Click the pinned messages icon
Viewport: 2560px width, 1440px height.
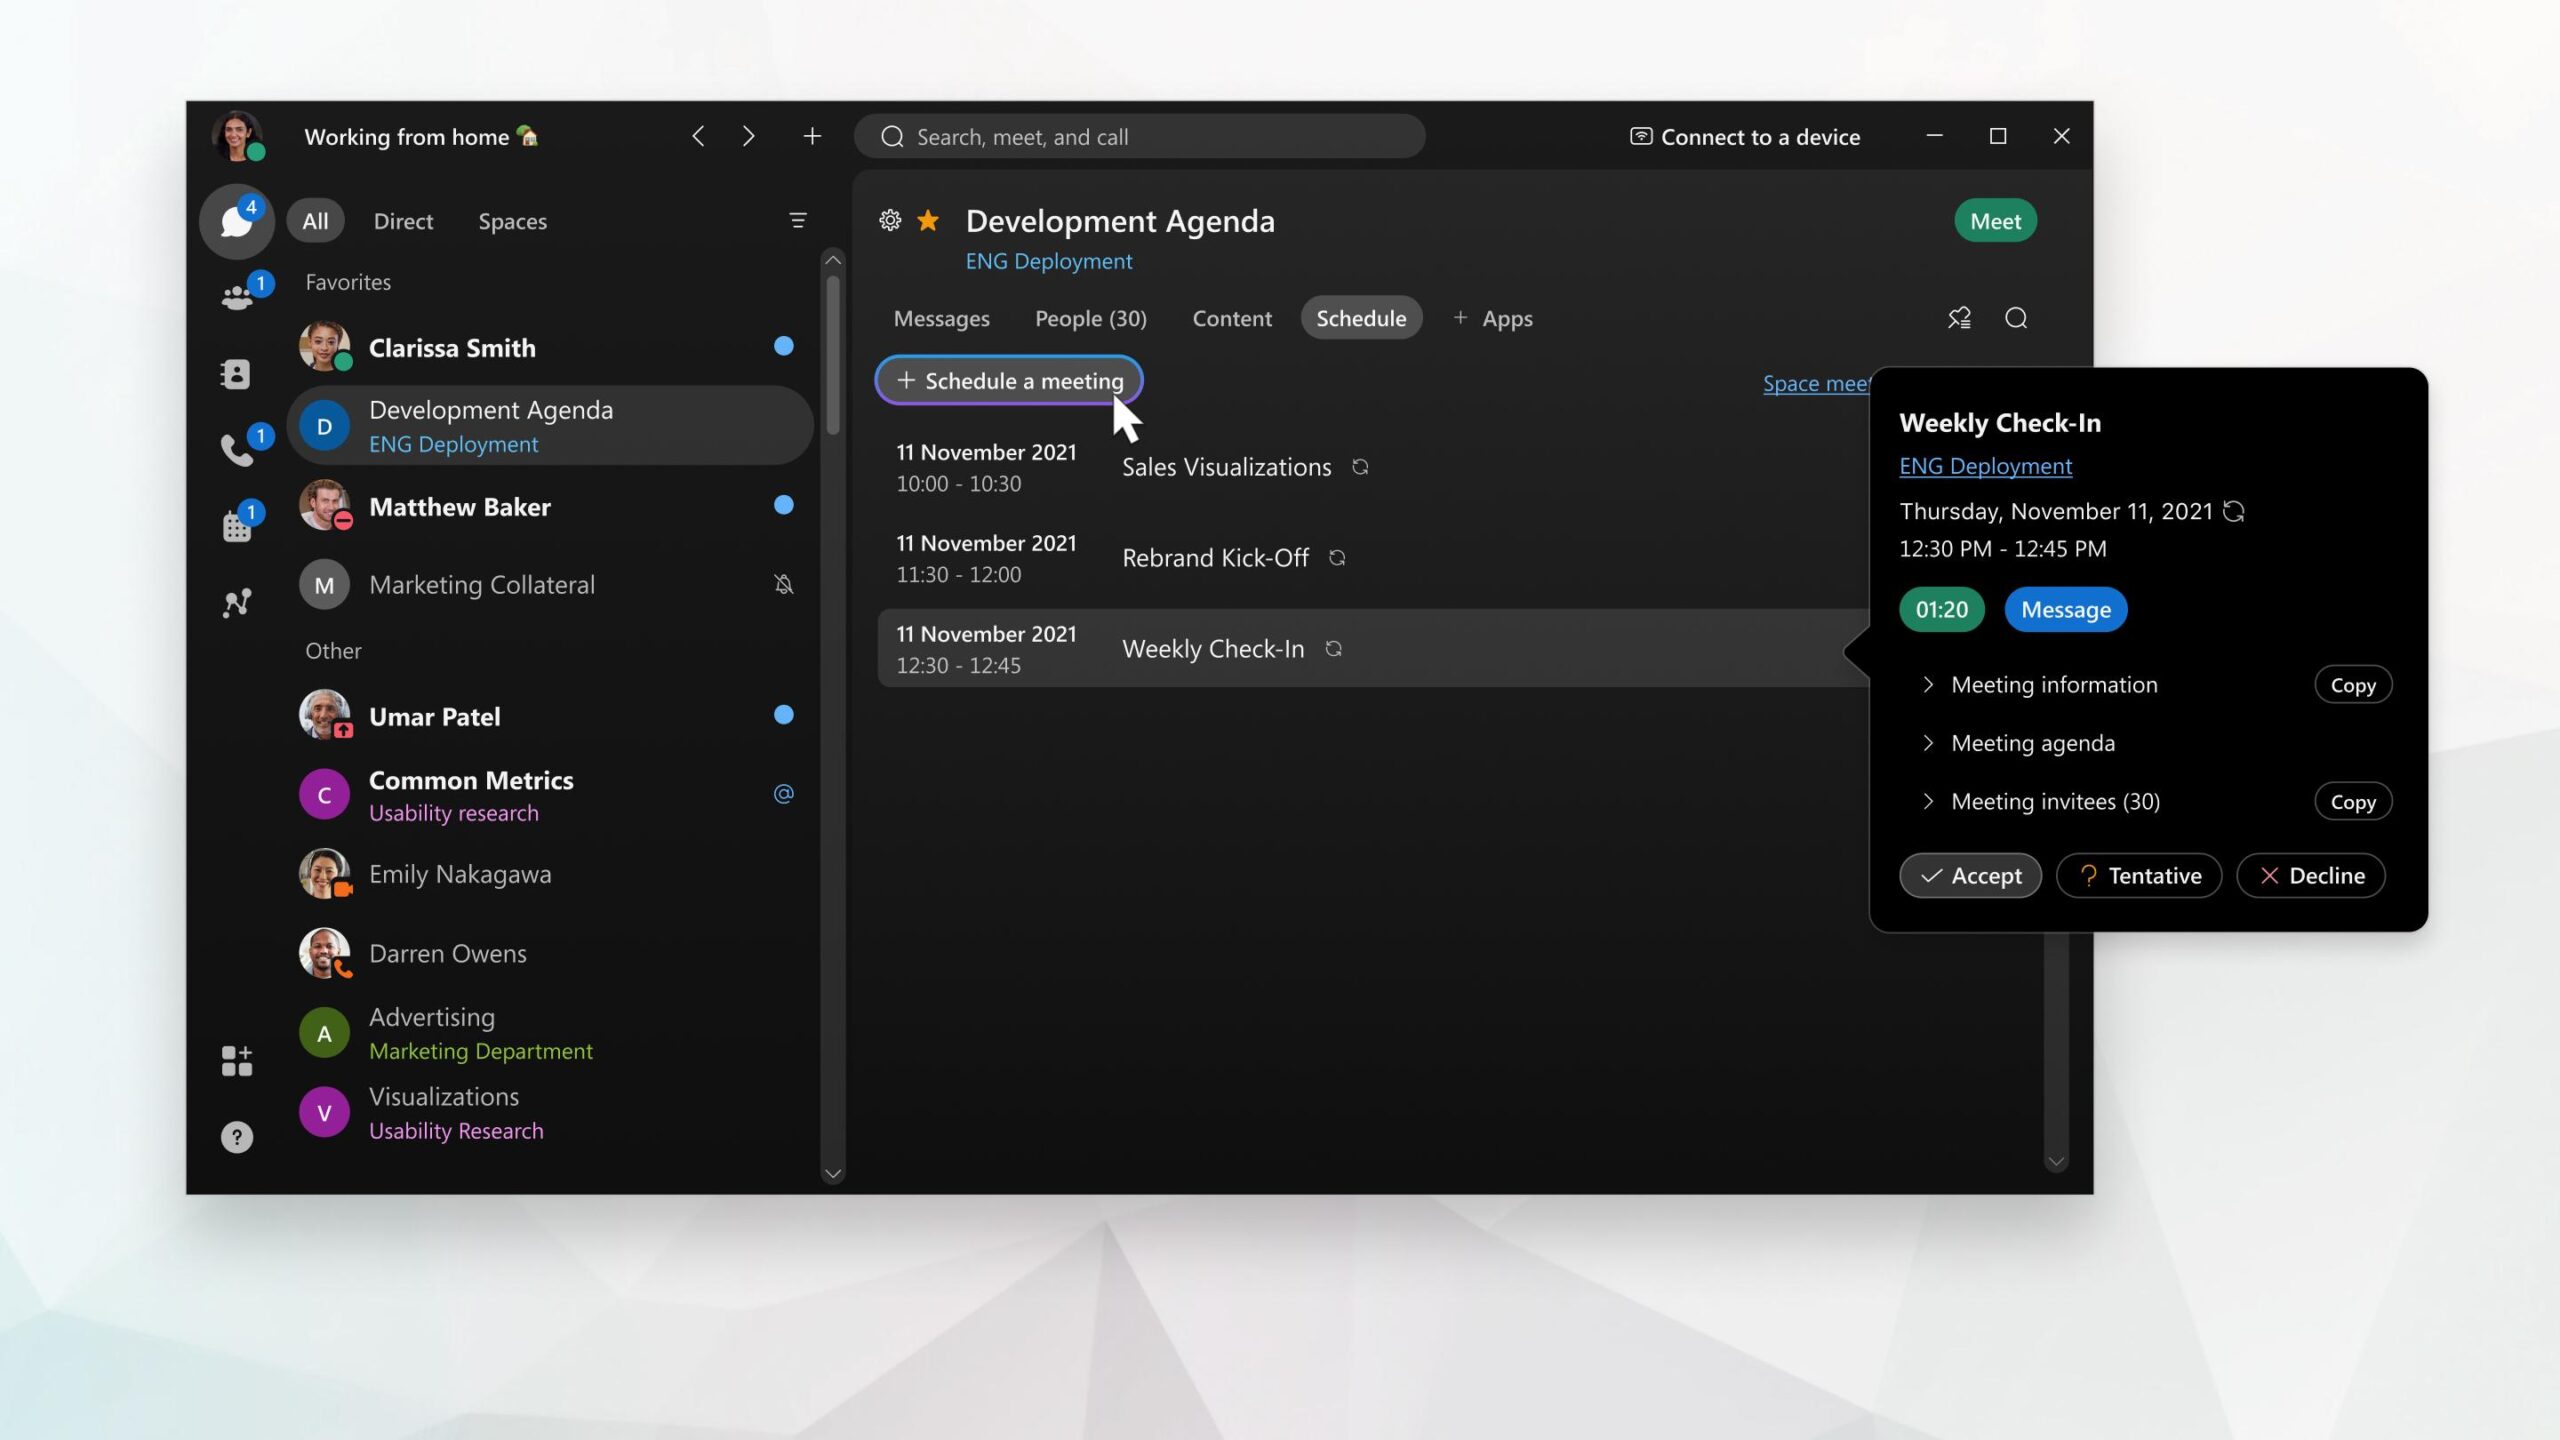(x=1958, y=318)
